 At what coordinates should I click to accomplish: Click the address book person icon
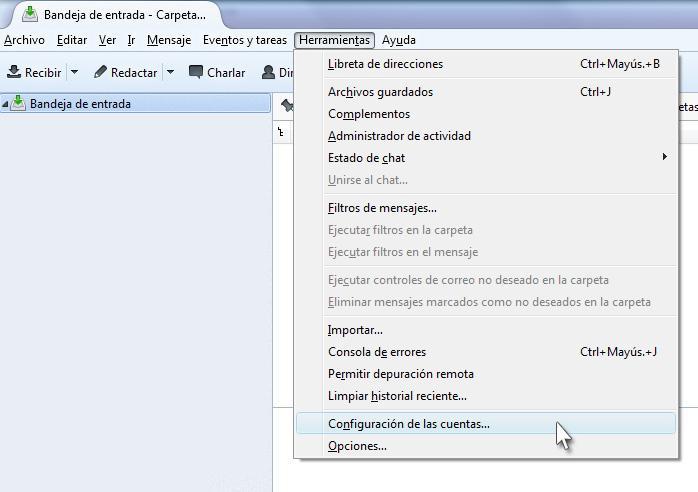pos(268,72)
